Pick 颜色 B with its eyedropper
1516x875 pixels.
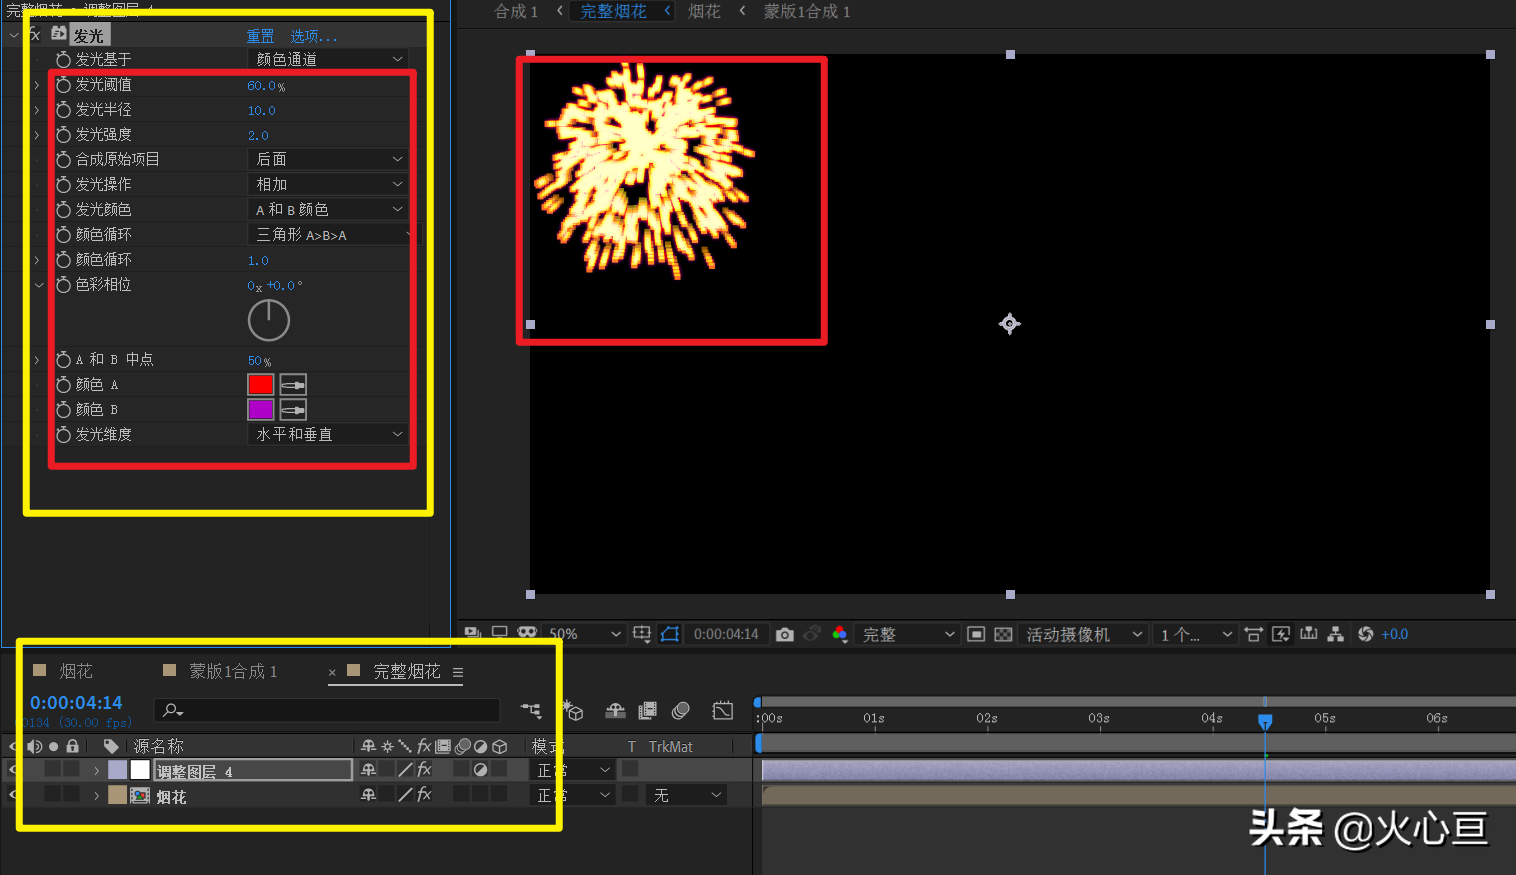[293, 410]
